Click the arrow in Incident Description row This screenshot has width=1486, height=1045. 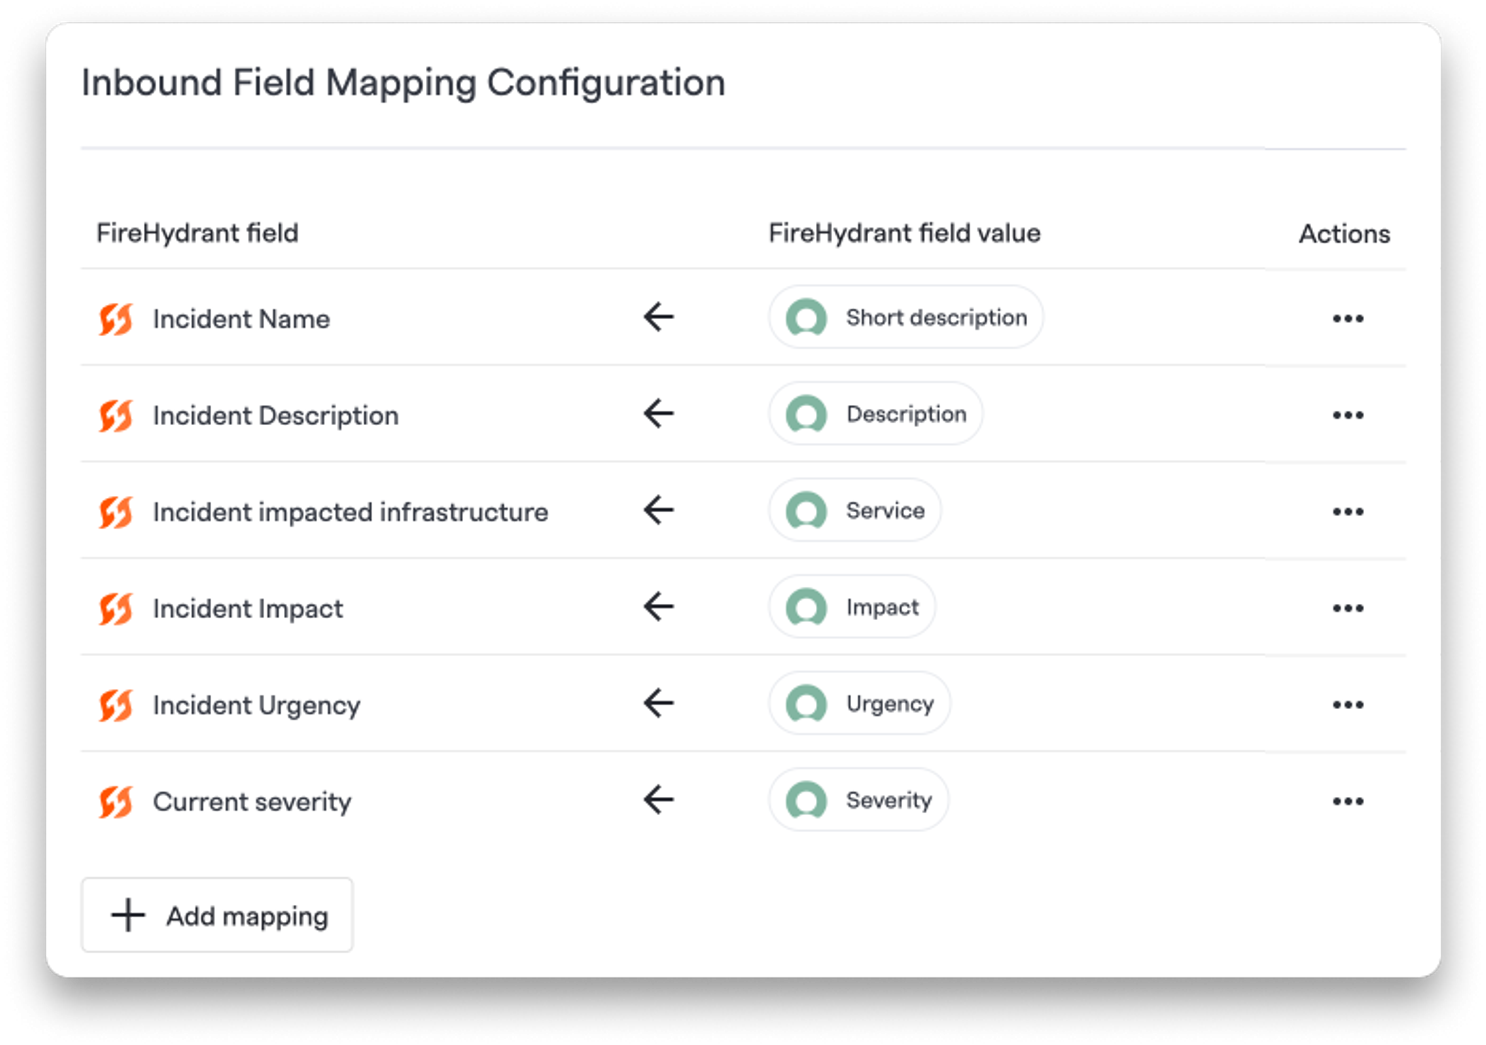tap(658, 413)
